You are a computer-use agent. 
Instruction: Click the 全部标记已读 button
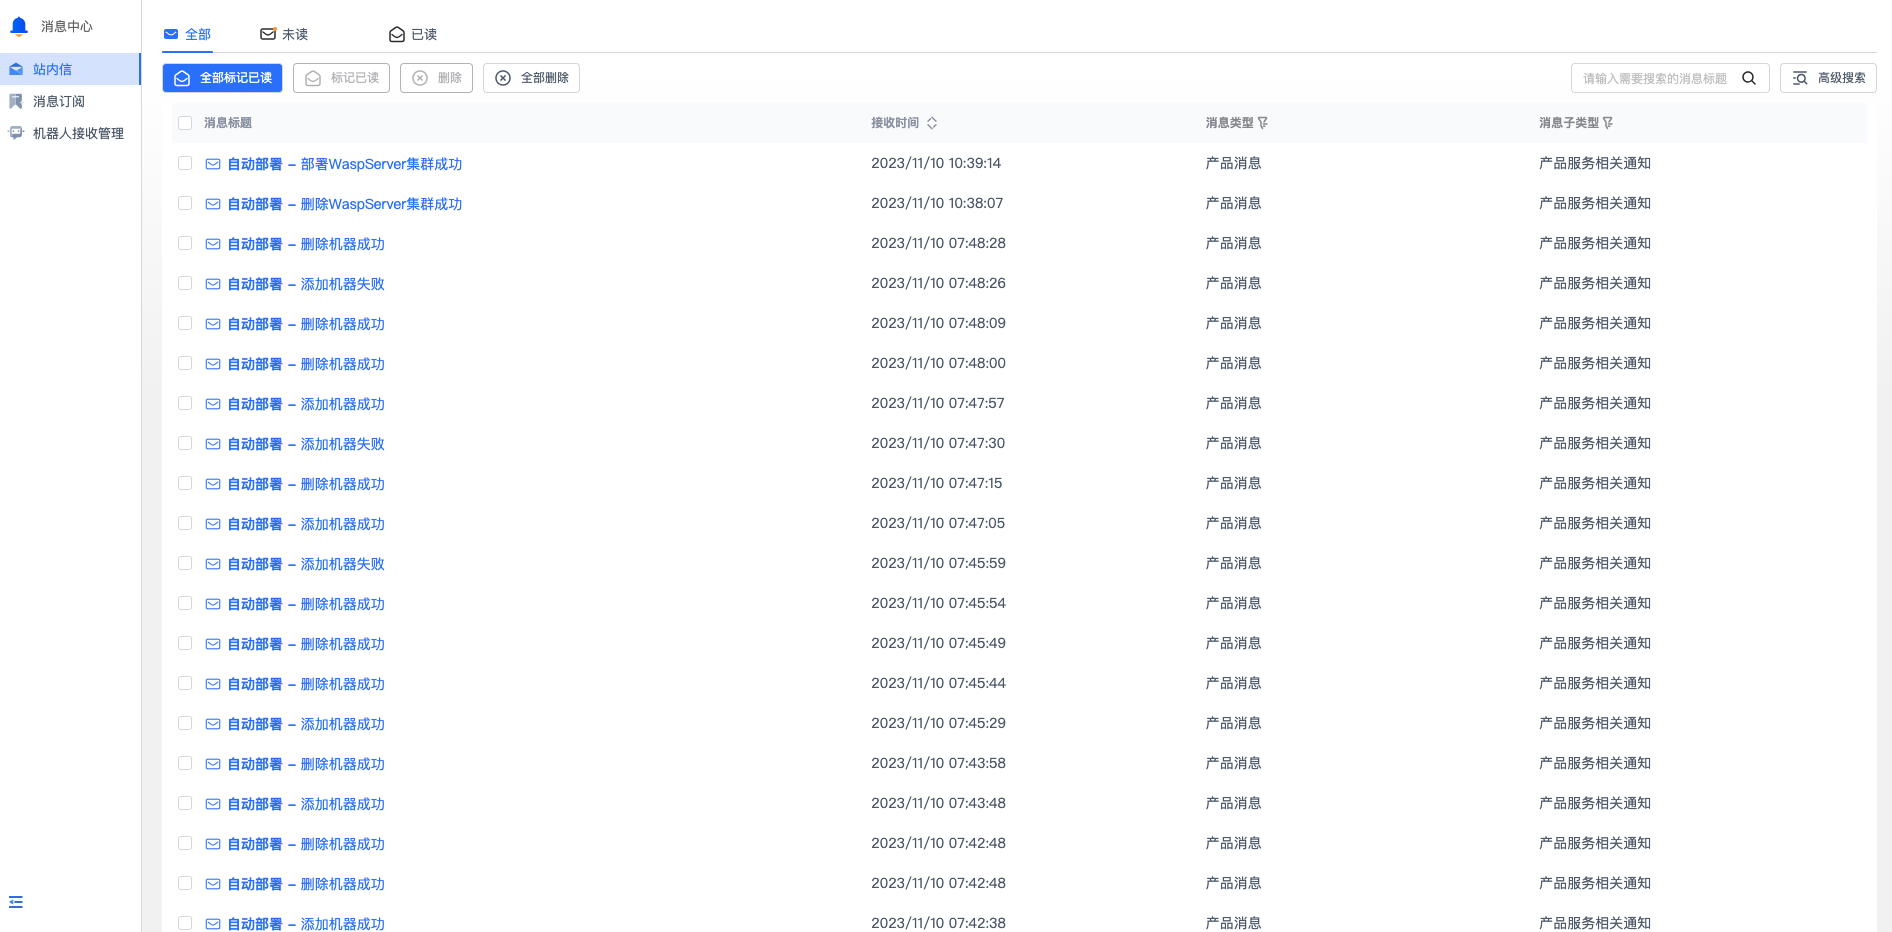click(x=222, y=78)
